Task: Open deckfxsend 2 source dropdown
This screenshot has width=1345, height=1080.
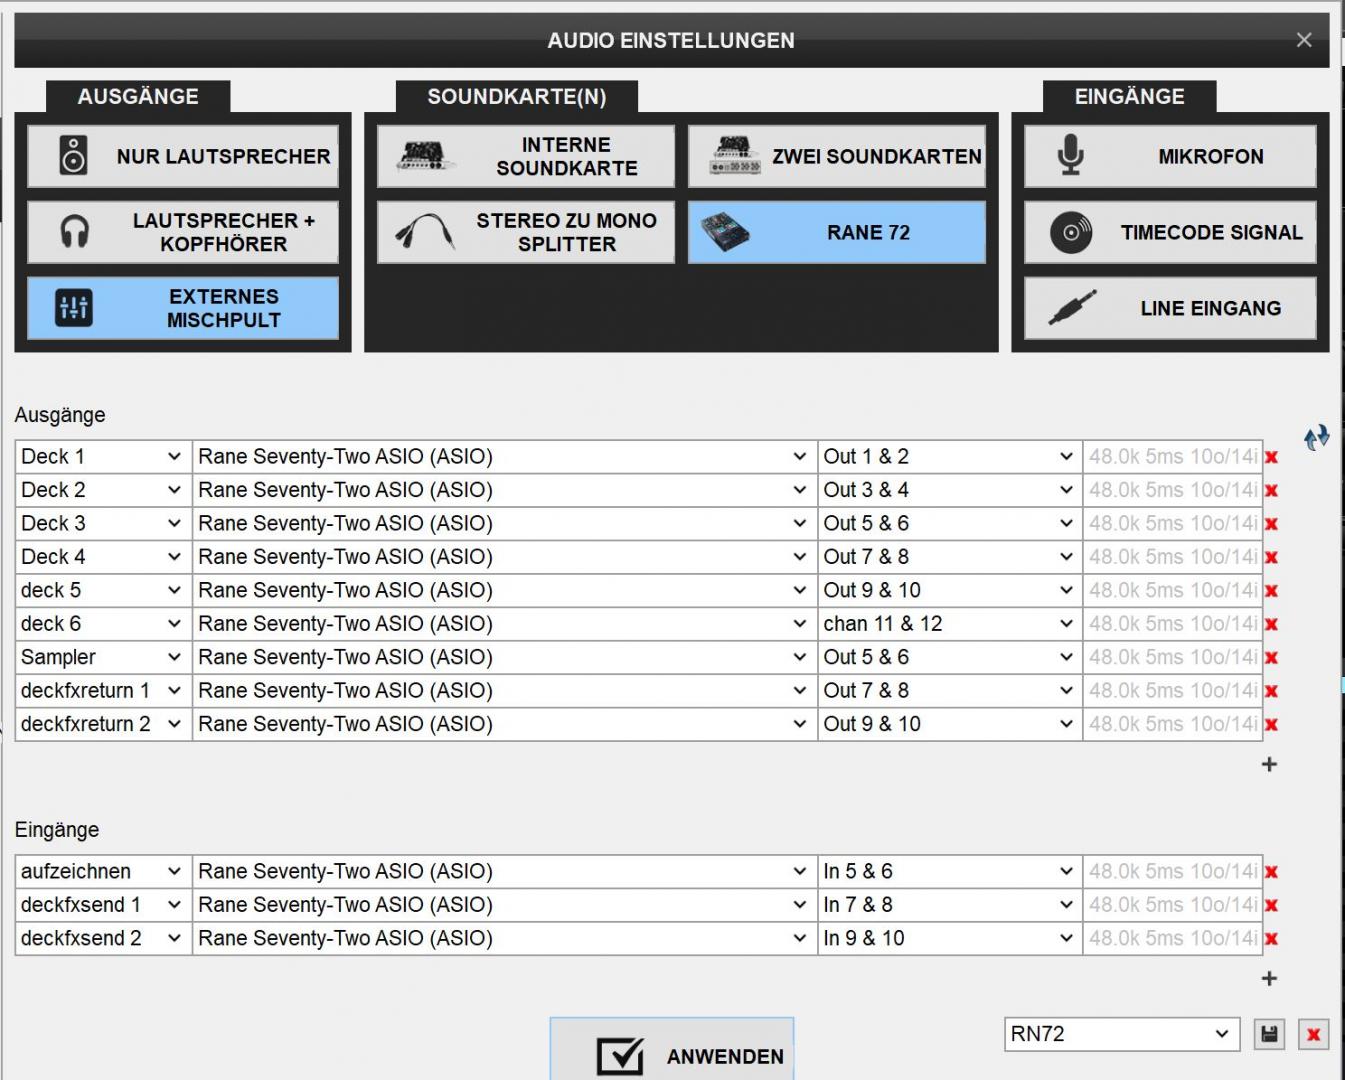Action: [103, 938]
